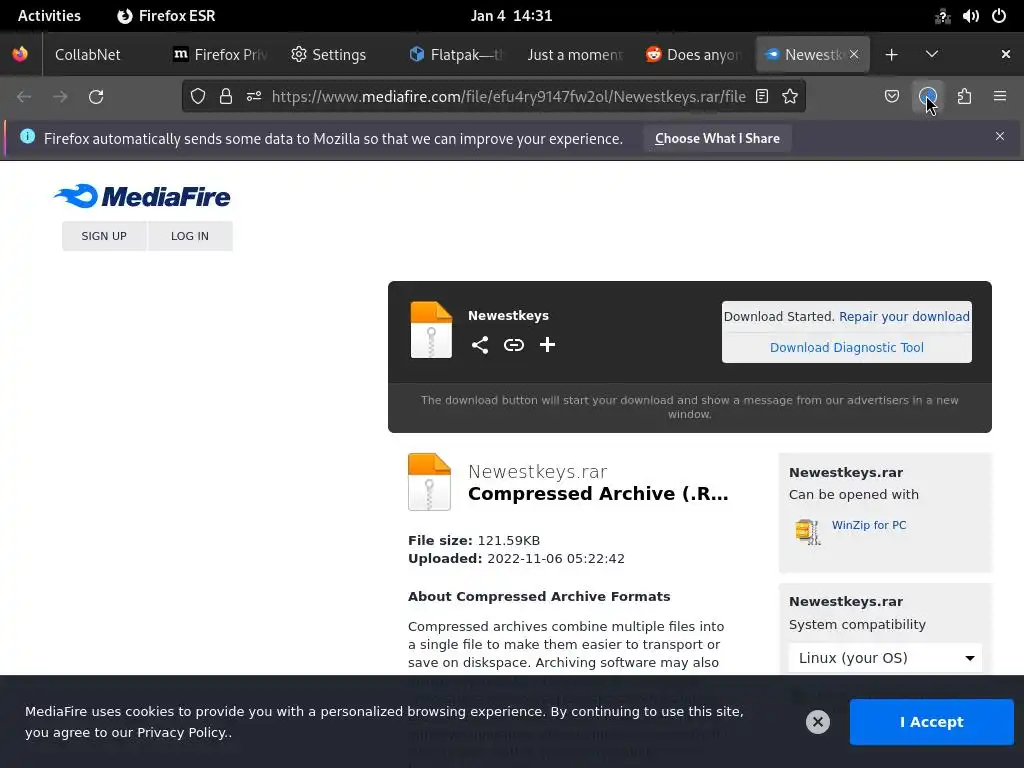
Task: Switch to the Just a moment tab
Action: (x=575, y=55)
